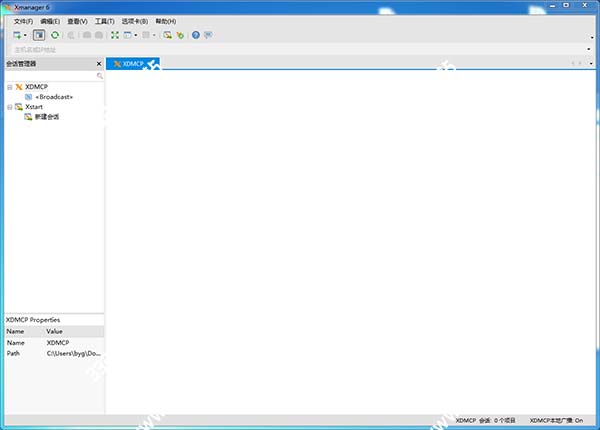Click the search magnifier in Session Manager
The width and height of the screenshot is (600, 430).
tap(99, 76)
